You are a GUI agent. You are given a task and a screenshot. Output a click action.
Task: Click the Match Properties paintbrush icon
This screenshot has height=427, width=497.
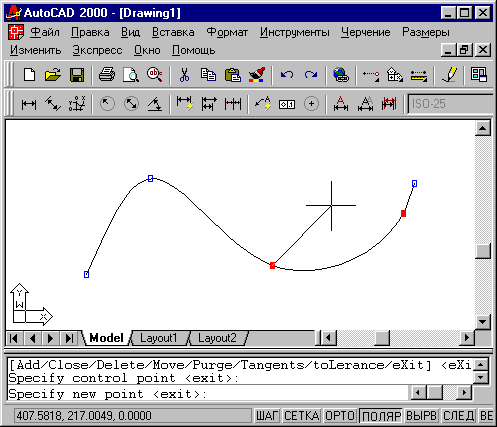257,75
